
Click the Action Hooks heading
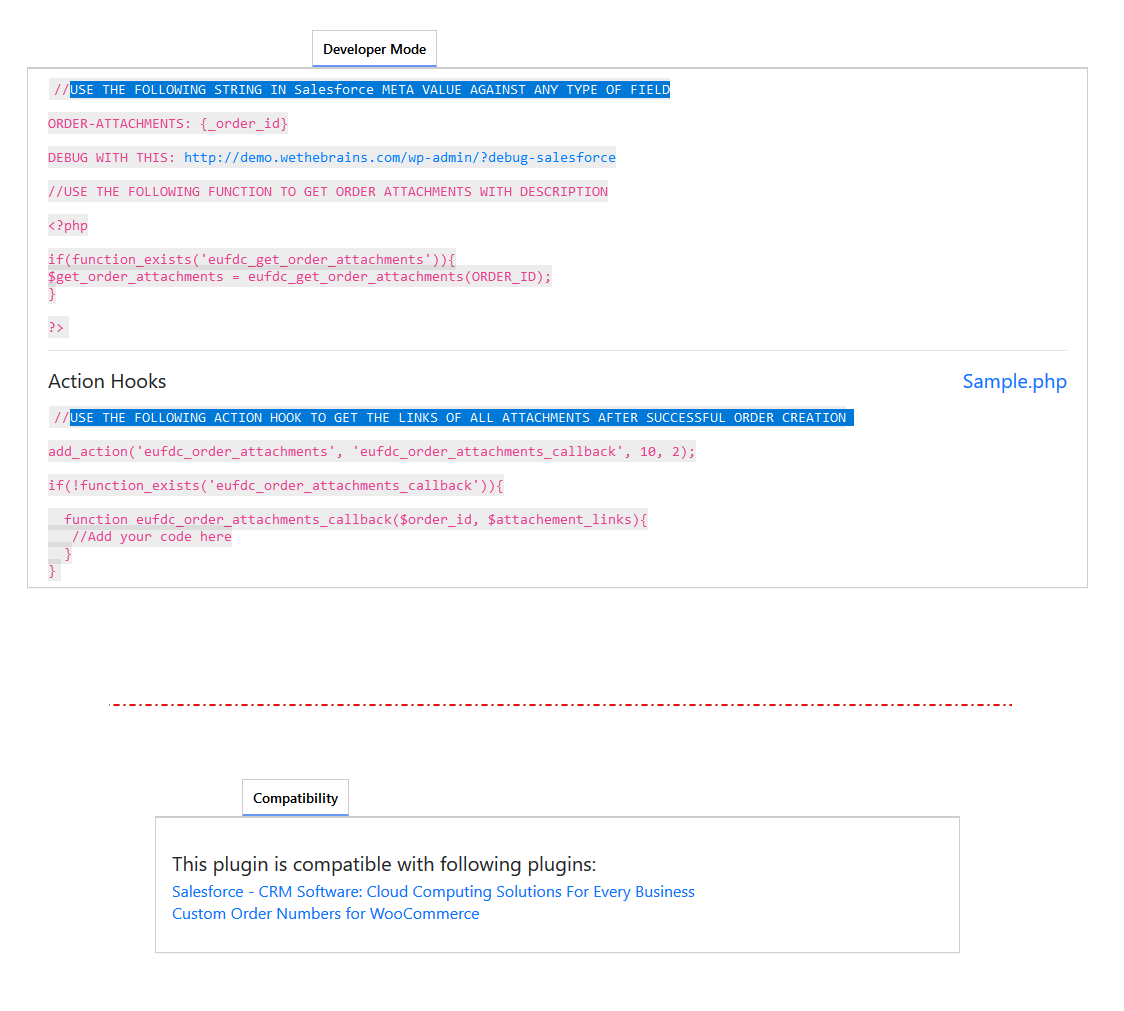point(107,381)
